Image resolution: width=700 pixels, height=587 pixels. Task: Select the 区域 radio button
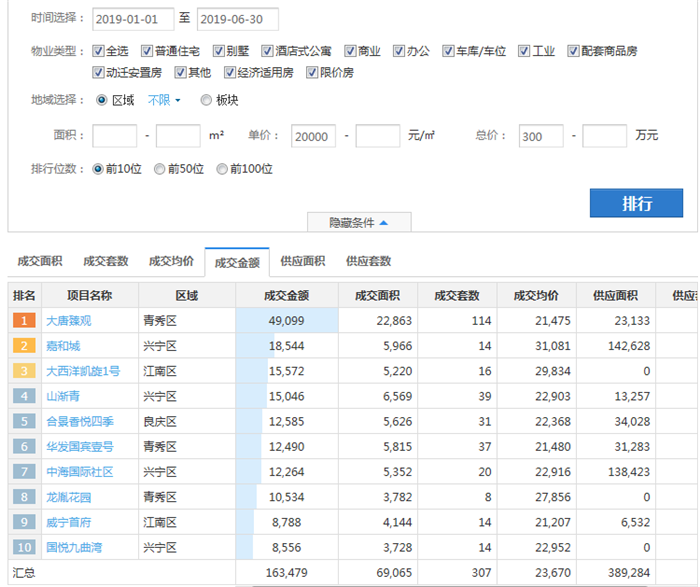pyautogui.click(x=102, y=100)
